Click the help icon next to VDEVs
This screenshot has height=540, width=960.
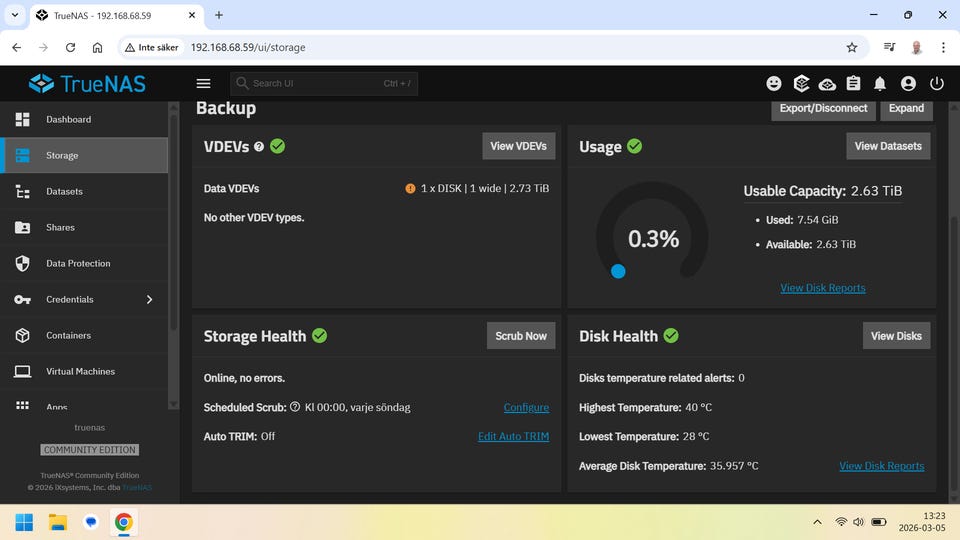click(259, 146)
